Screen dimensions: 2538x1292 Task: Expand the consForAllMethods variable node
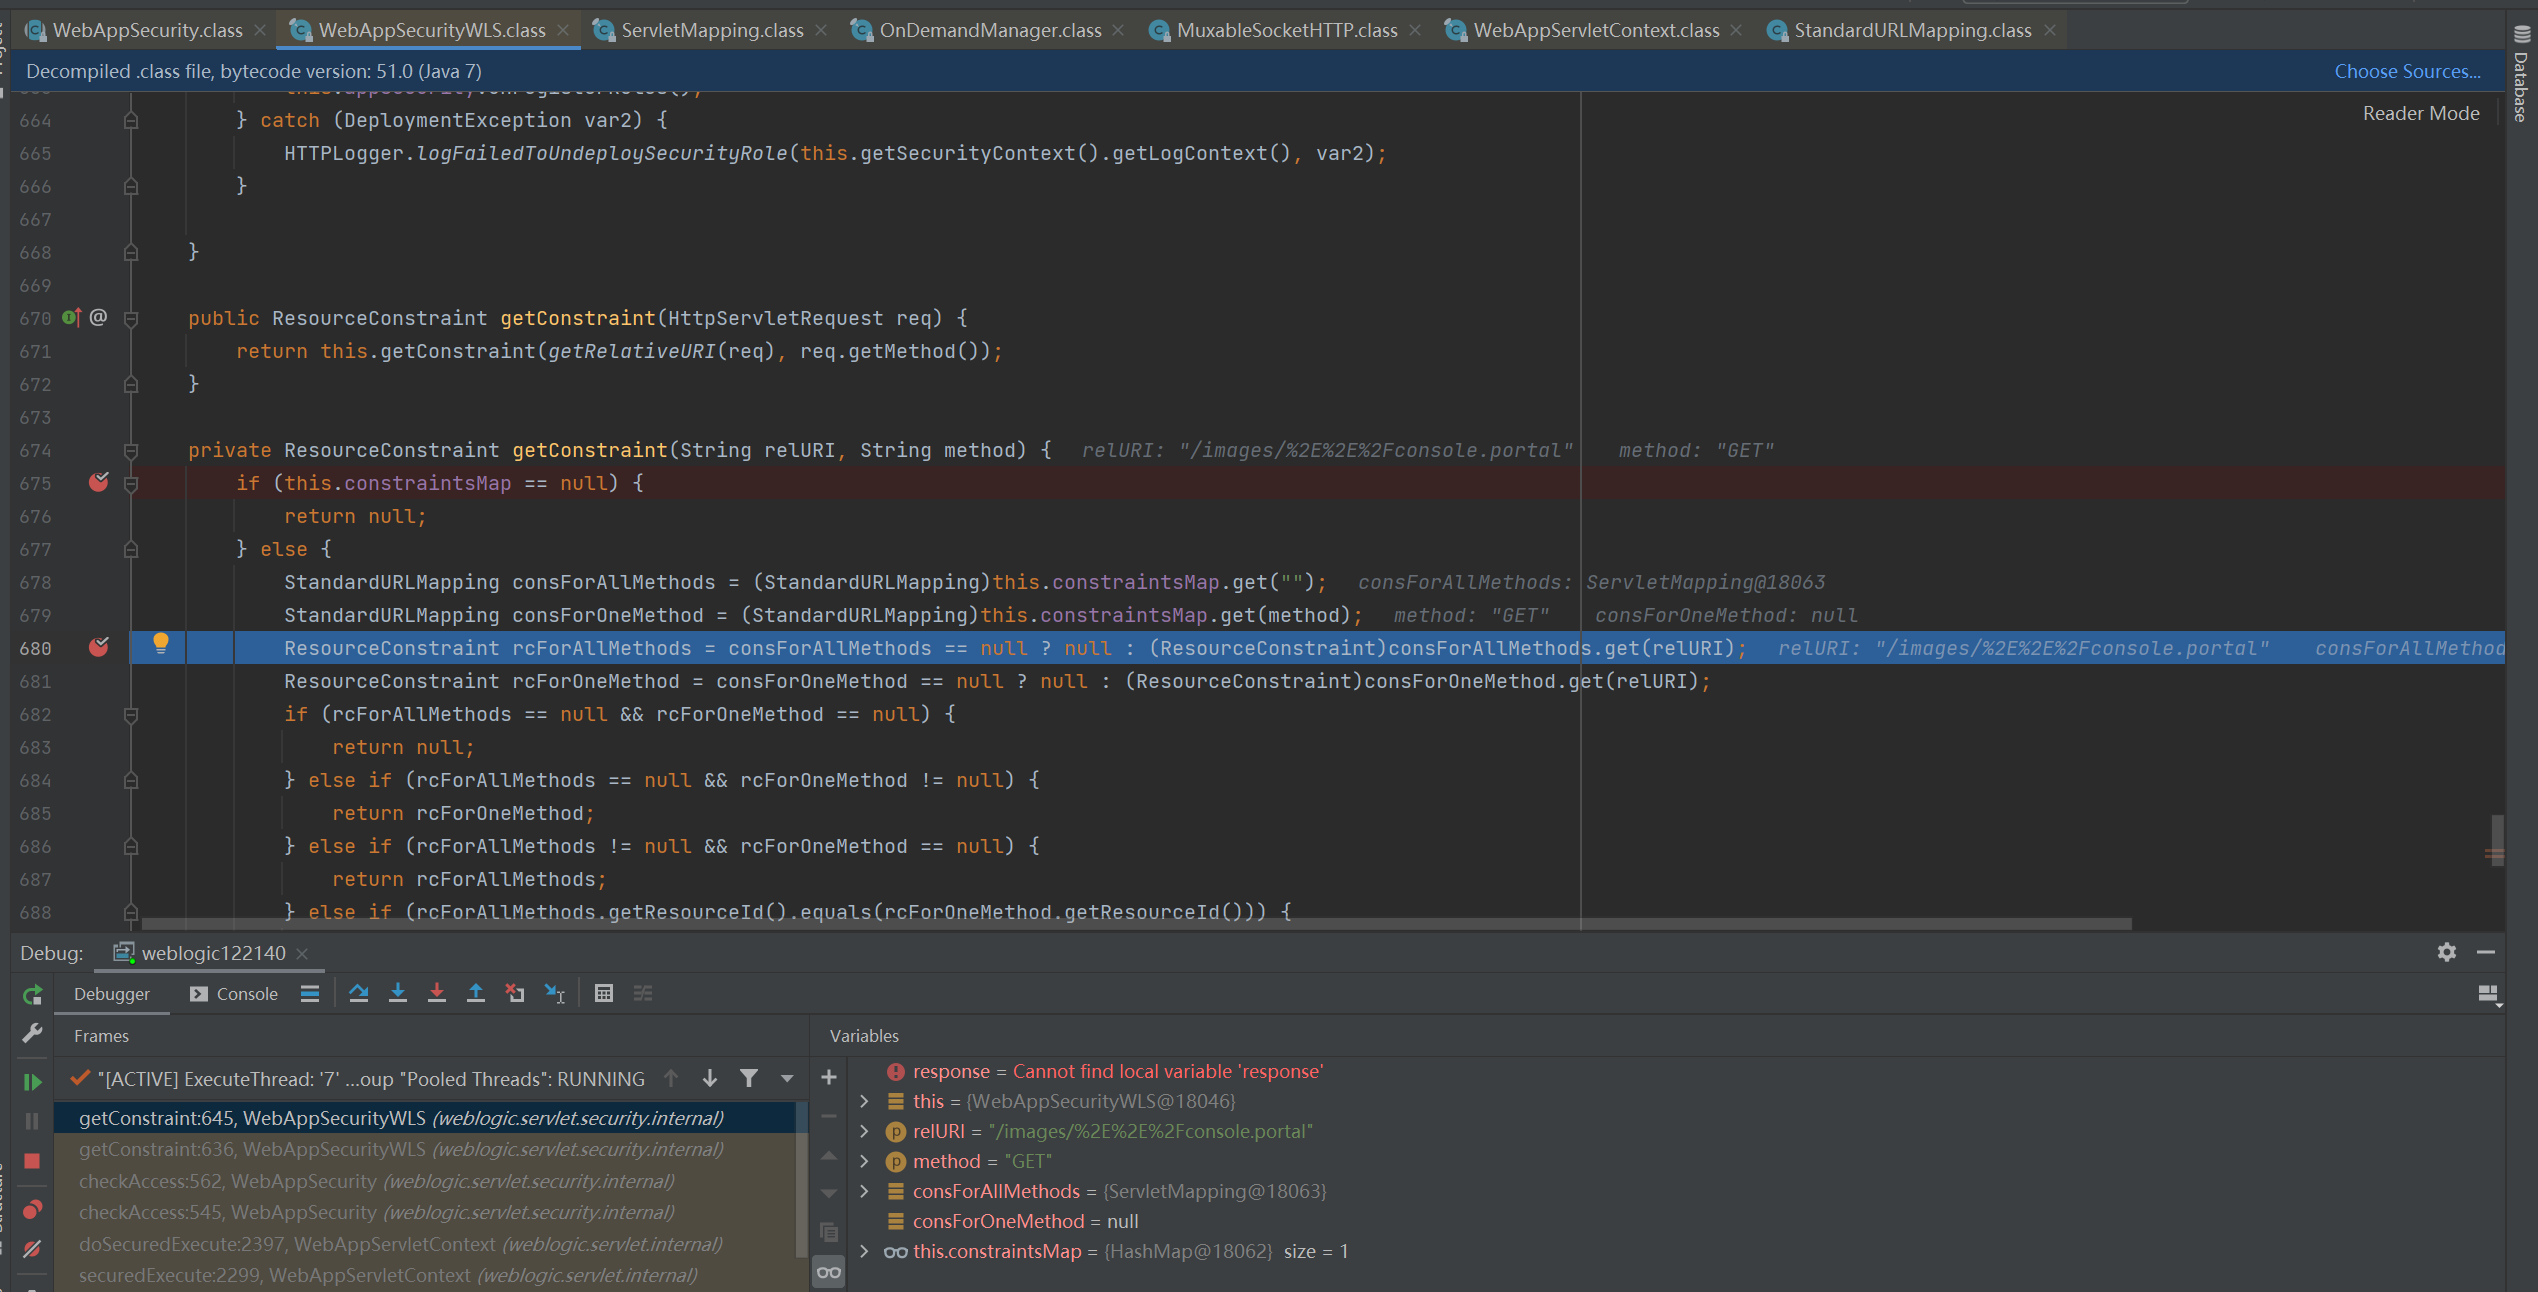(x=865, y=1191)
